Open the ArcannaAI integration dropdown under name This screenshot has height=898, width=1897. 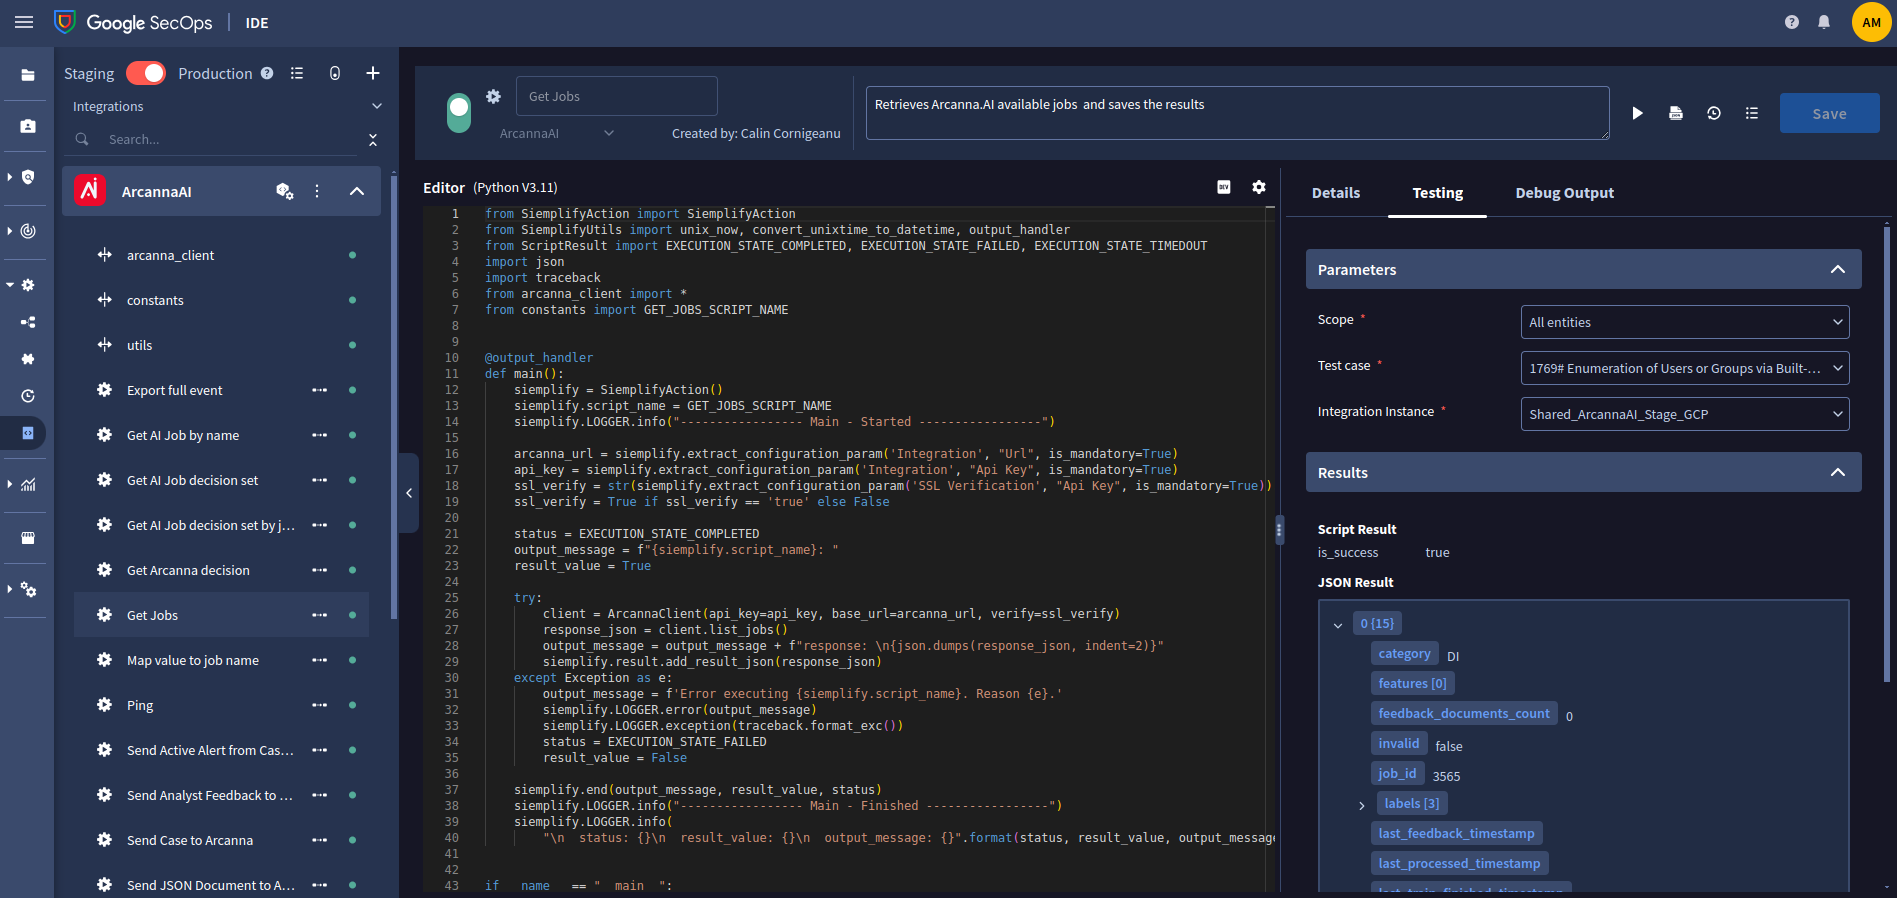coord(557,133)
